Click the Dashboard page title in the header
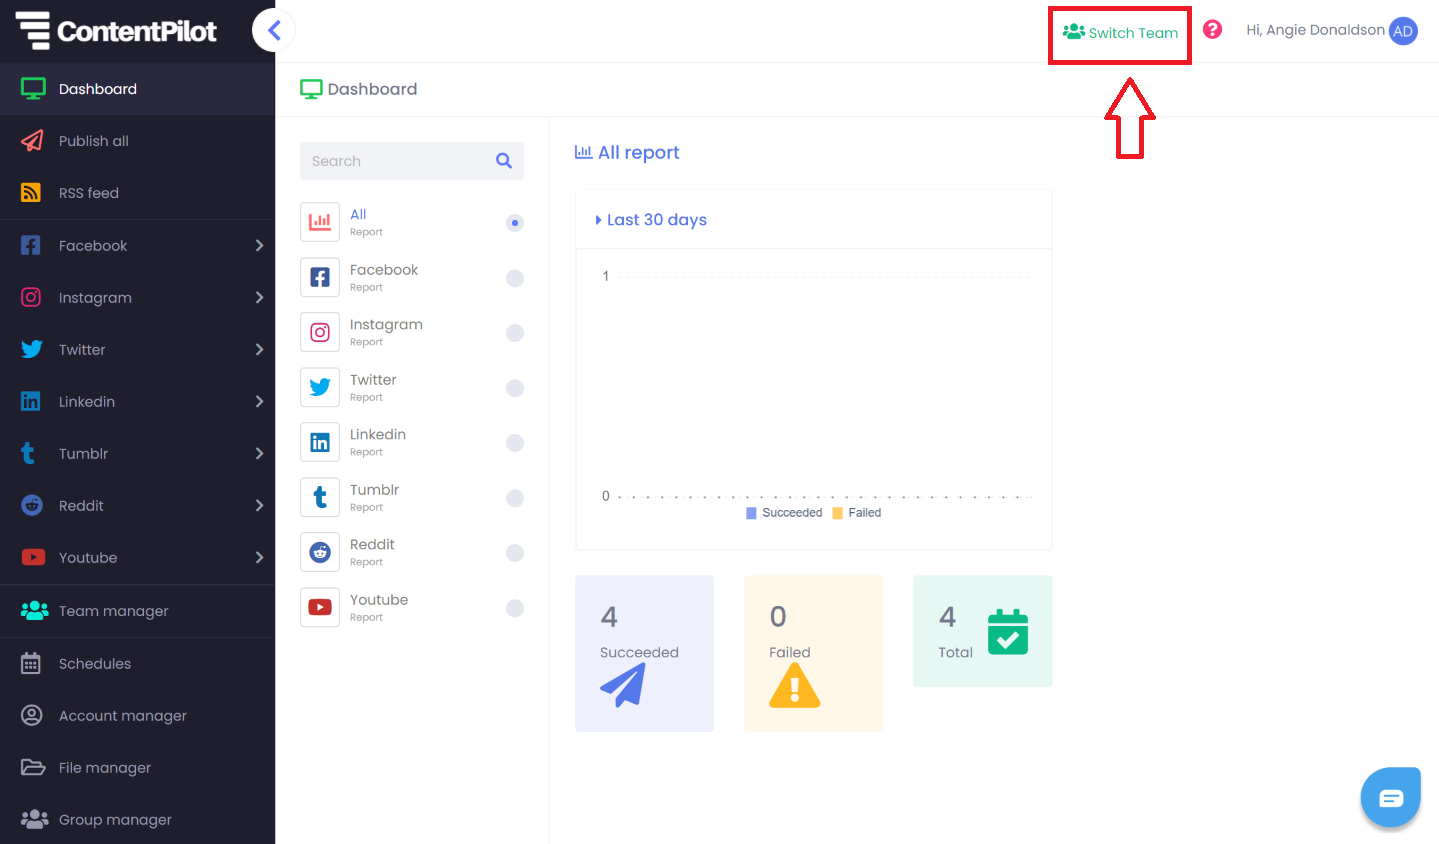This screenshot has width=1439, height=844. (359, 89)
